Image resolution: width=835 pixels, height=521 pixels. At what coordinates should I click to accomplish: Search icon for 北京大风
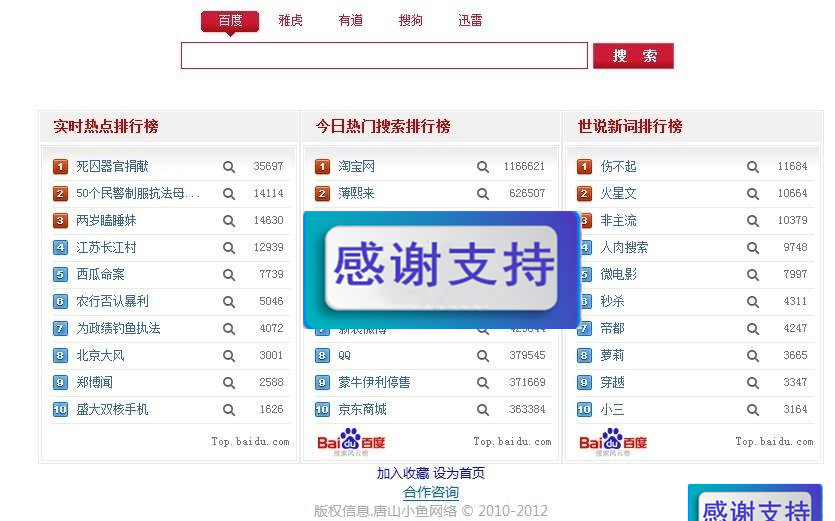pos(229,356)
